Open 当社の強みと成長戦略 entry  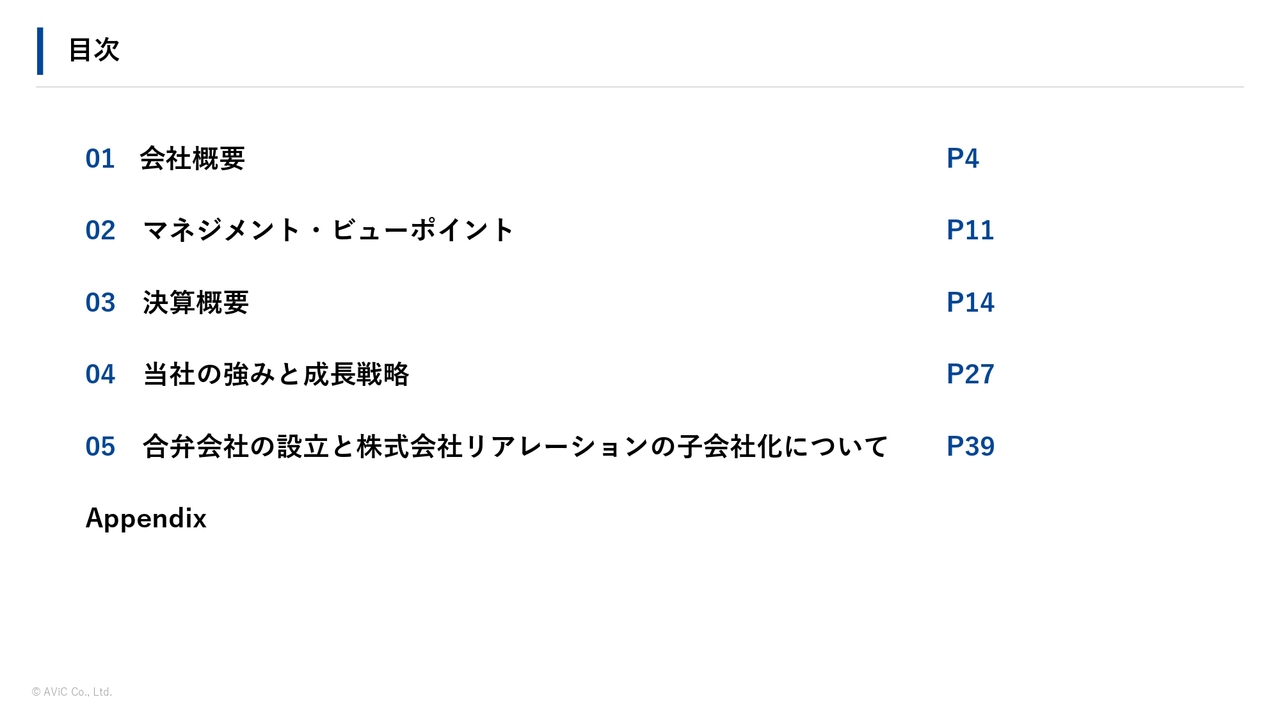pos(276,374)
